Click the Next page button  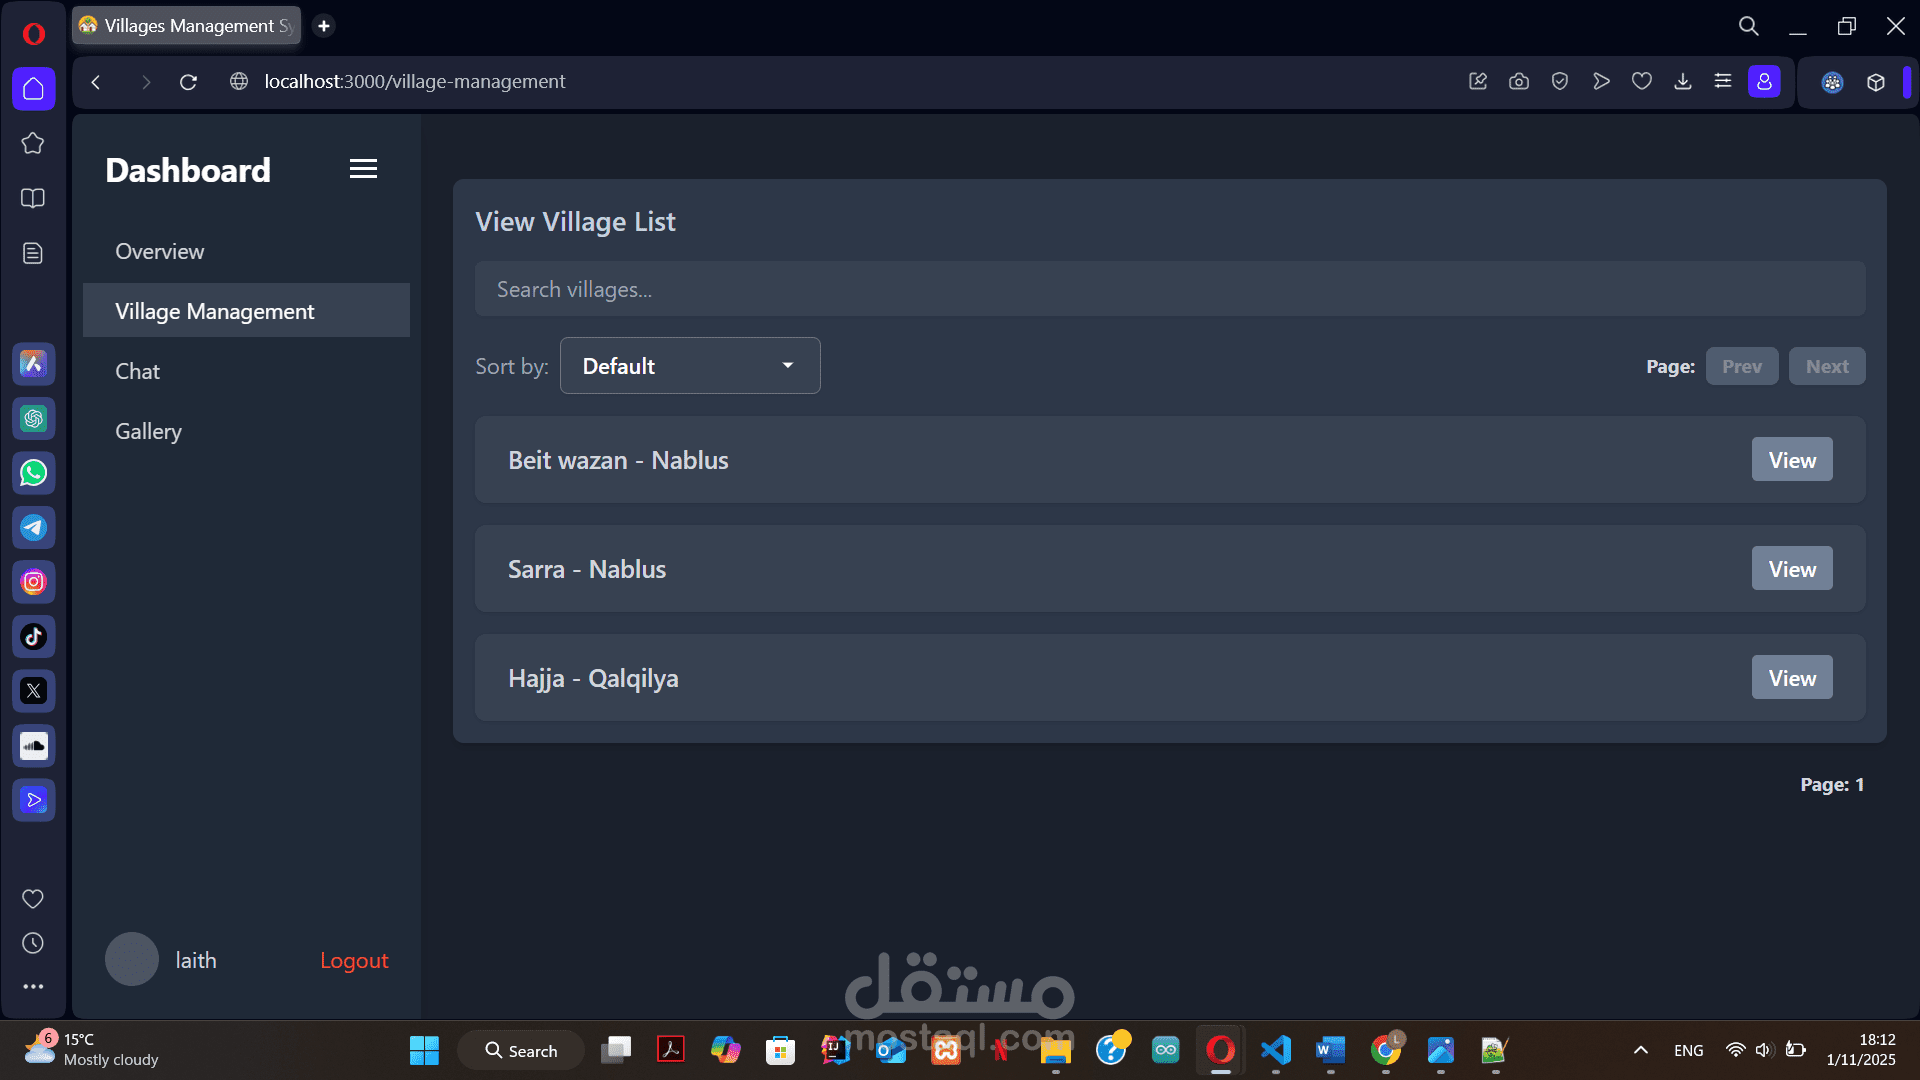[x=1826, y=367]
